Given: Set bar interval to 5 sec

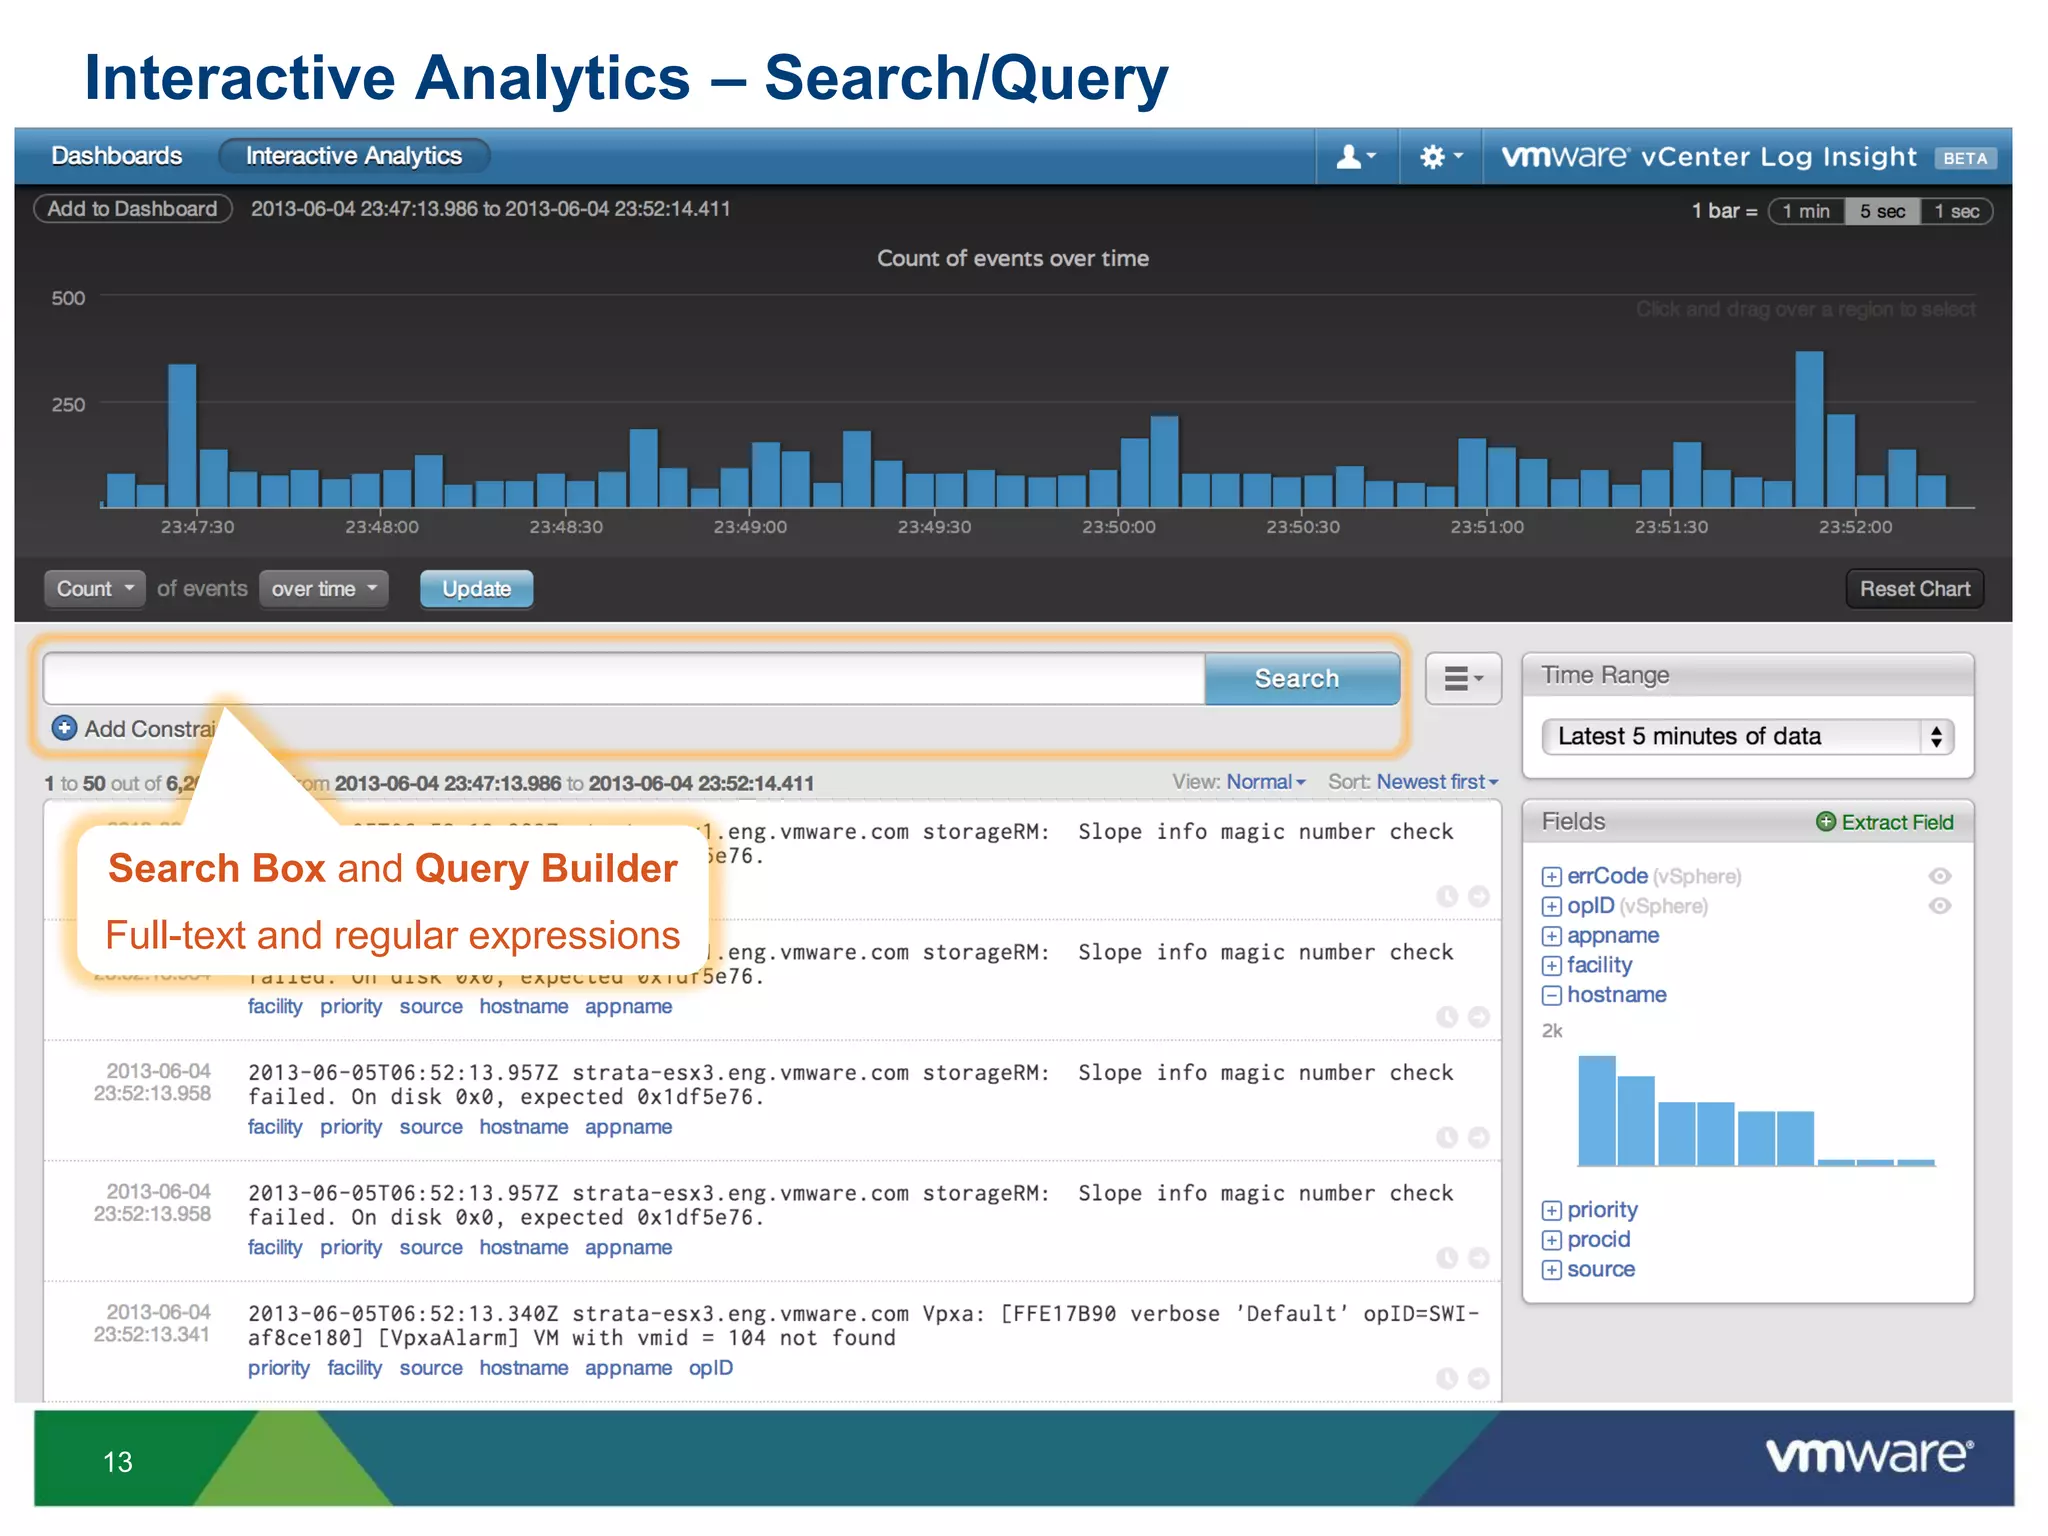Looking at the screenshot, I should (1882, 211).
